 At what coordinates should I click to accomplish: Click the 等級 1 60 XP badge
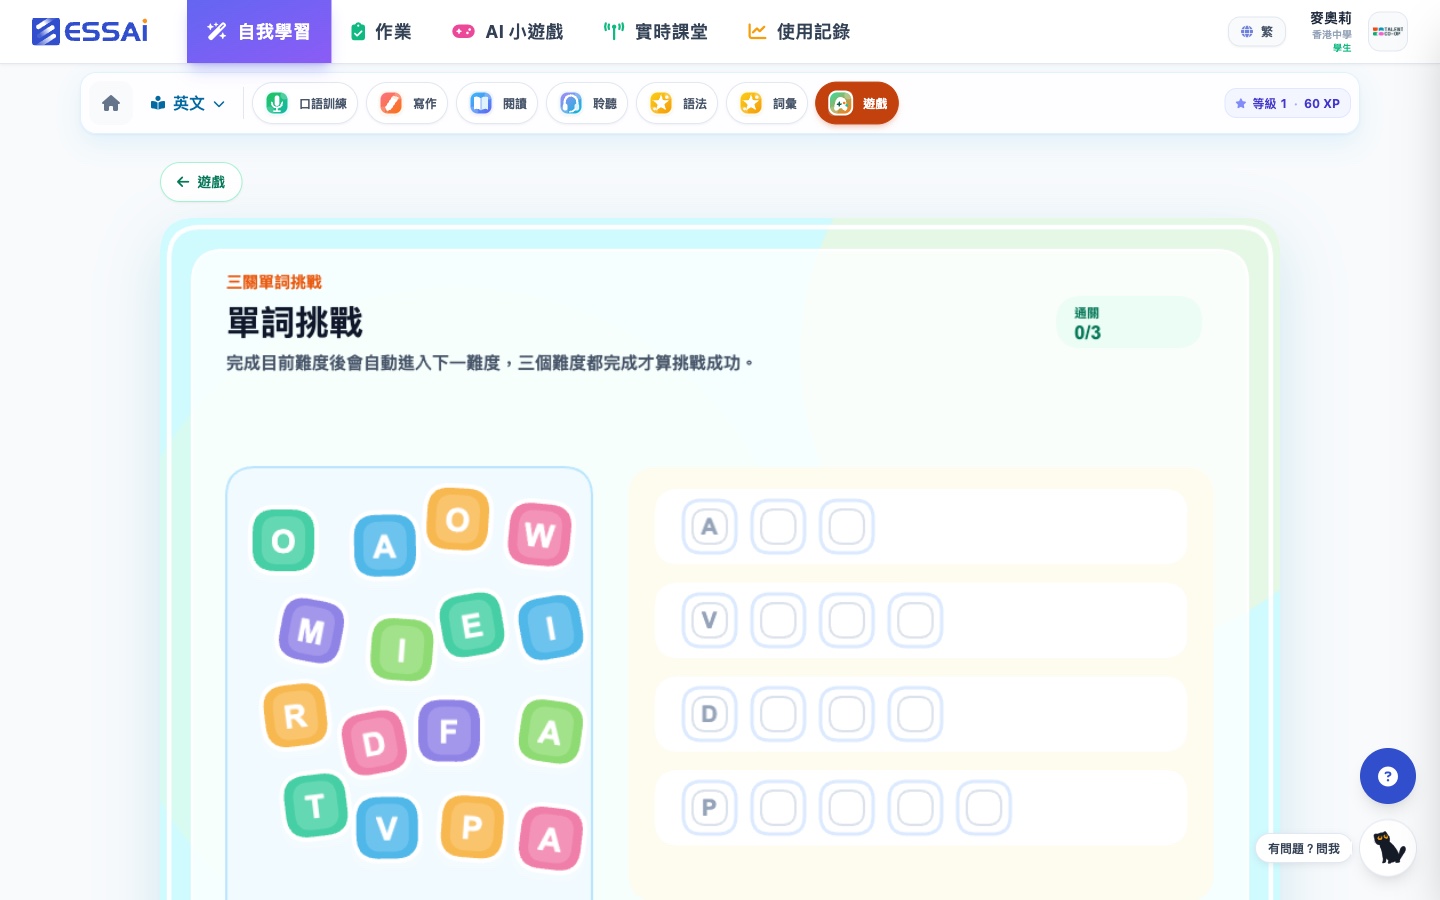pos(1288,103)
